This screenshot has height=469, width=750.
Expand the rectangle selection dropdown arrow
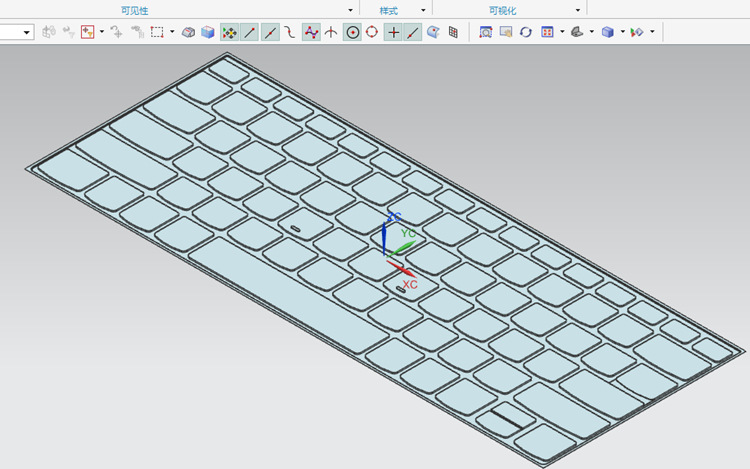pyautogui.click(x=172, y=32)
